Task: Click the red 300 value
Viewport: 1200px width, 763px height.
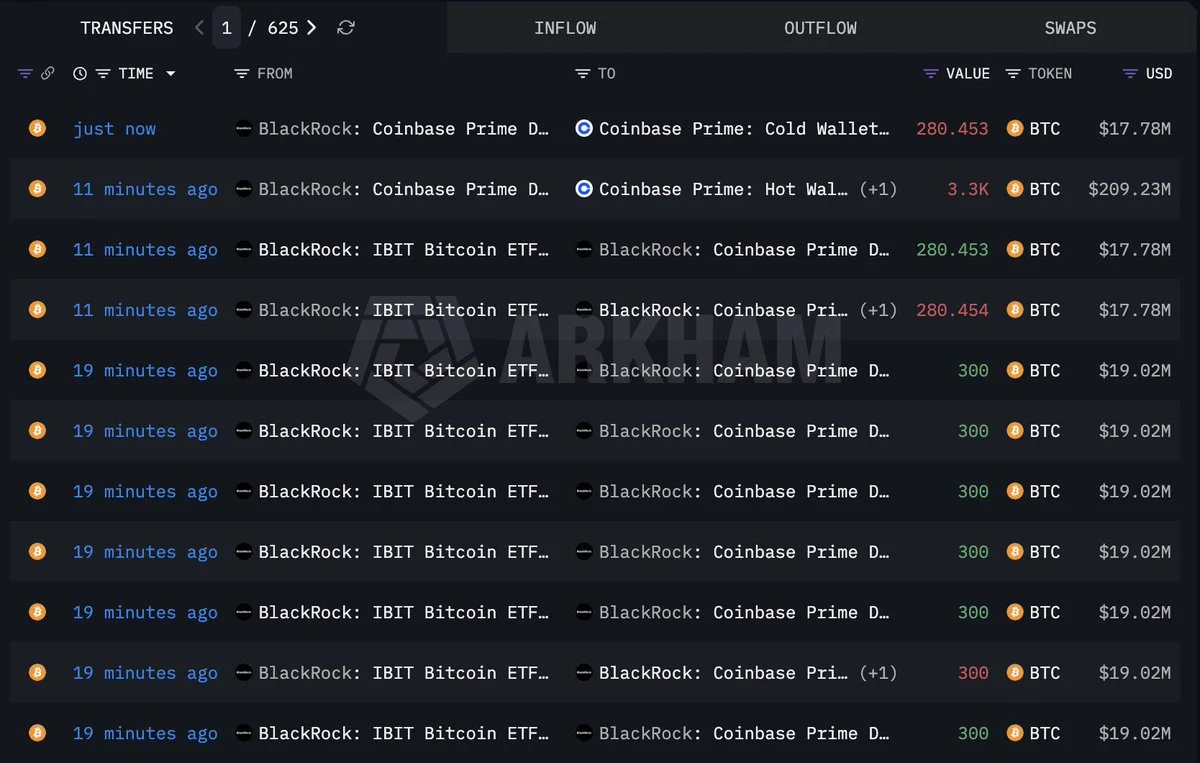Action: [973, 673]
